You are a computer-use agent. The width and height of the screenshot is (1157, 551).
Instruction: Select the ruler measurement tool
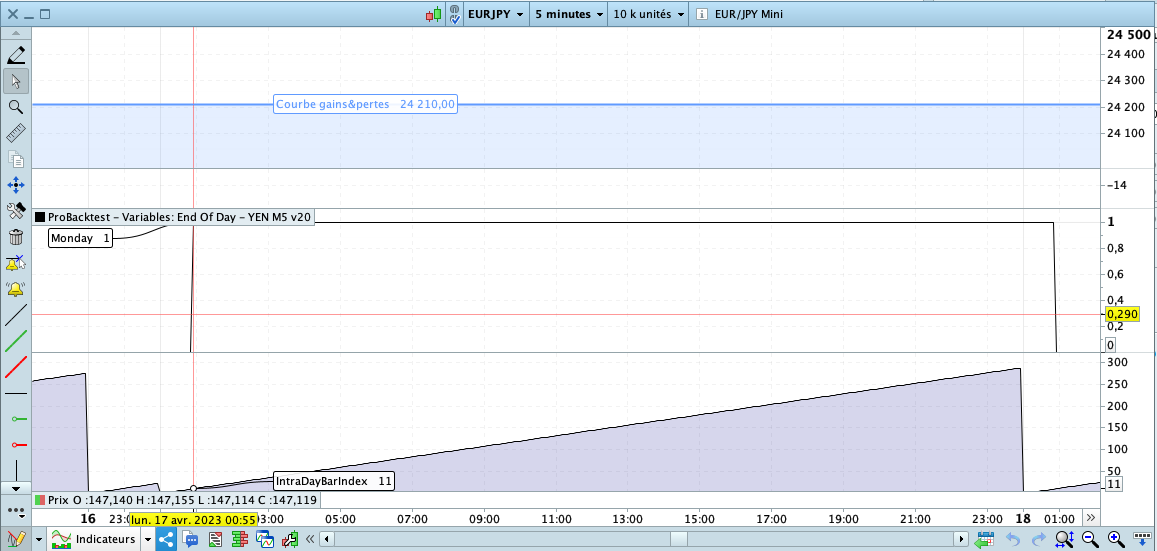[x=16, y=133]
